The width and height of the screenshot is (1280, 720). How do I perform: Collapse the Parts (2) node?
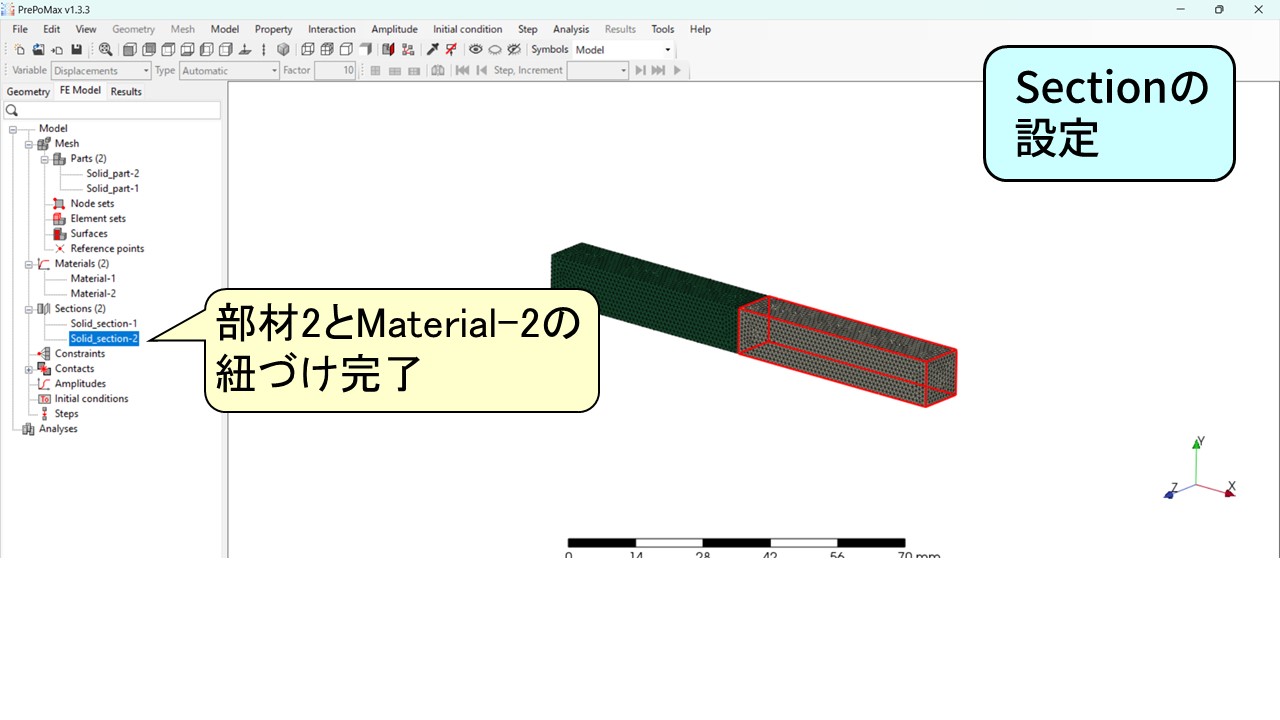45,159
